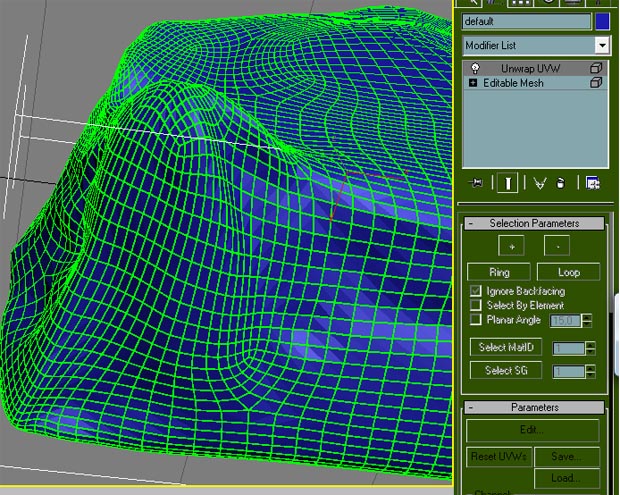
Task: Click the Planar Angle value field
Action: [566, 320]
